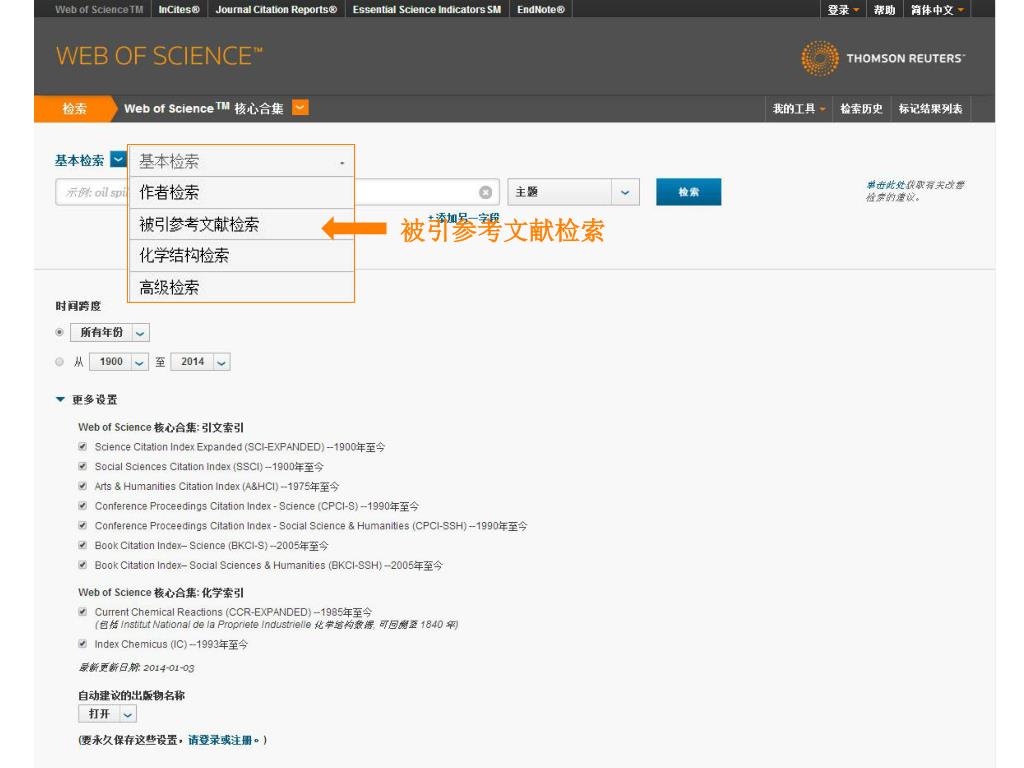
Task: Toggle the BKCI-SSH book citation checkbox
Action: (x=82, y=565)
